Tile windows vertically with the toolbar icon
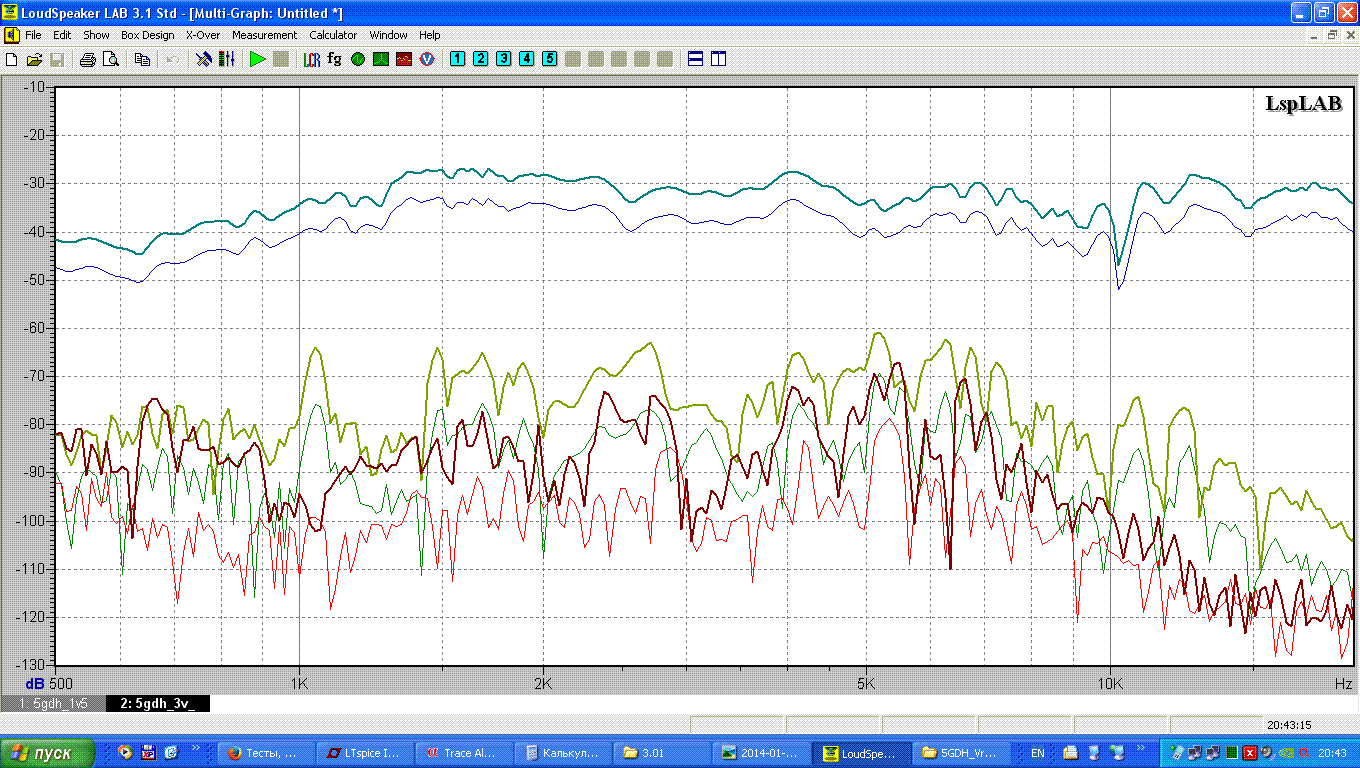This screenshot has height=768, width=1360. tap(718, 60)
